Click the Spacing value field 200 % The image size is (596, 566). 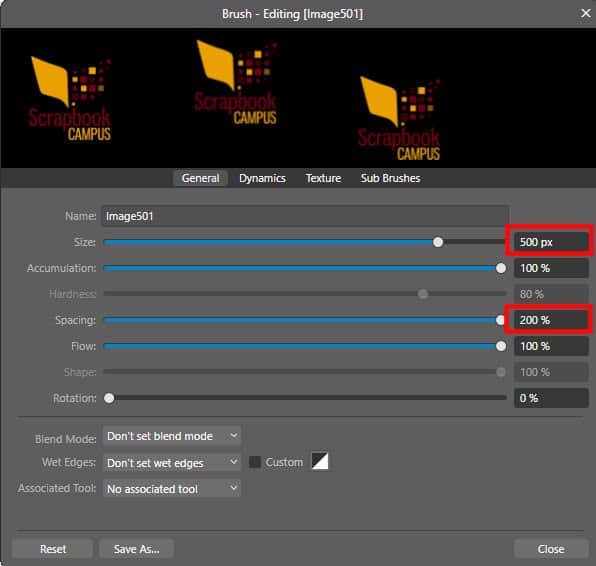click(x=551, y=320)
